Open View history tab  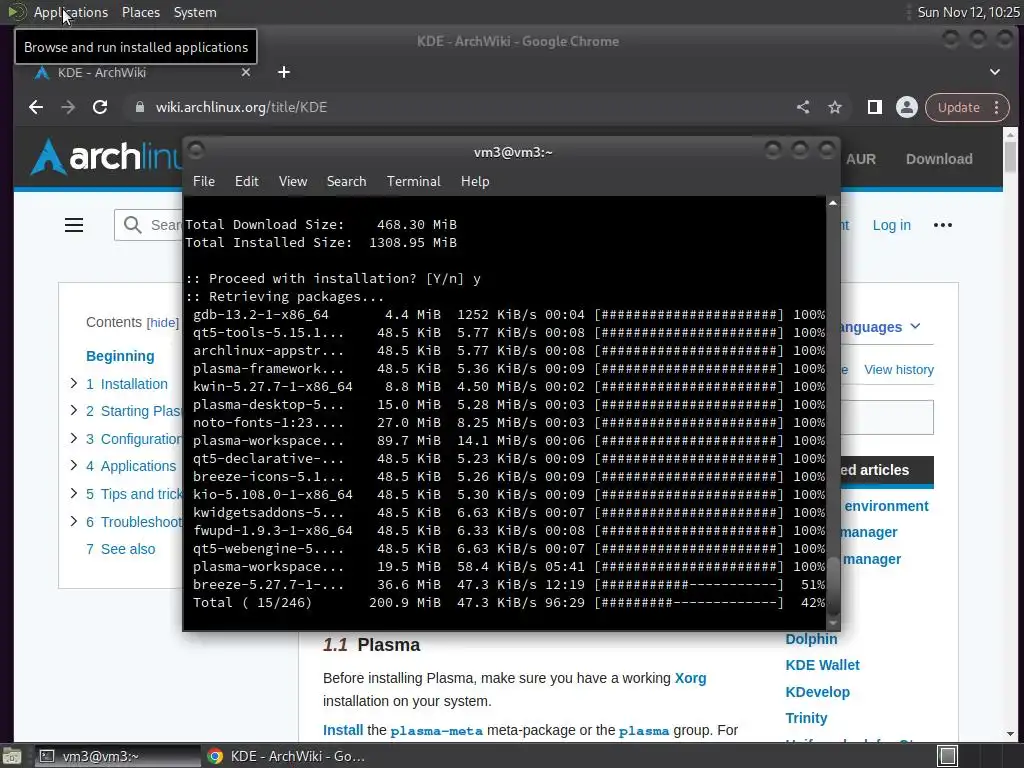coord(899,370)
